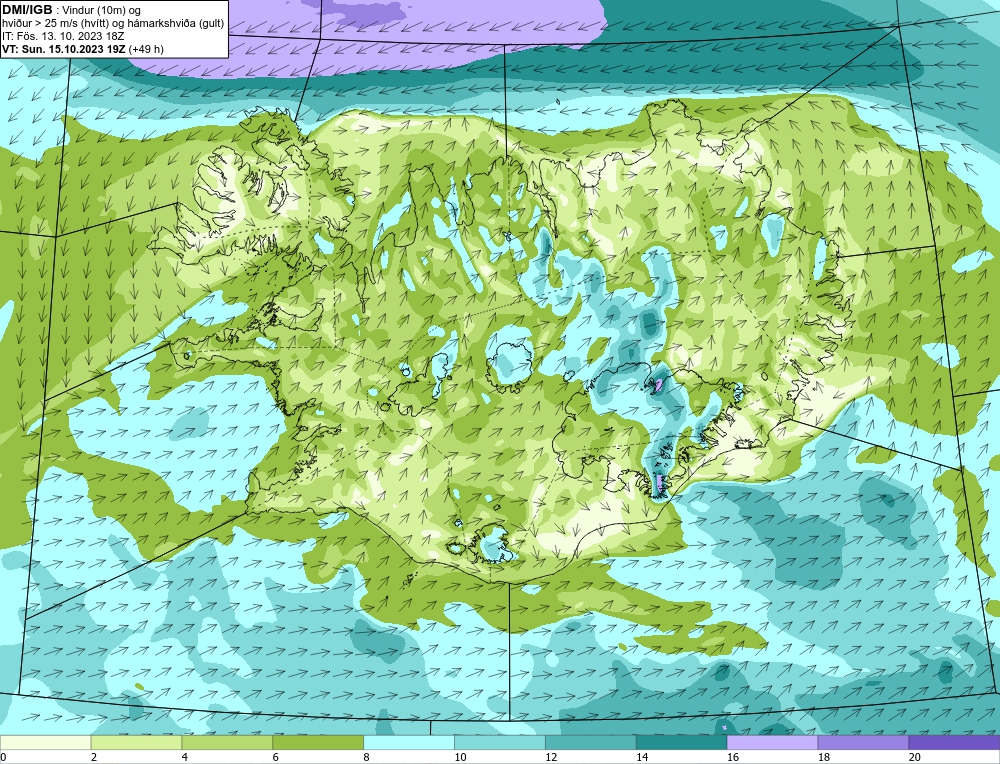Click the violet 18–20 m/s legend swatch

[x=864, y=742]
